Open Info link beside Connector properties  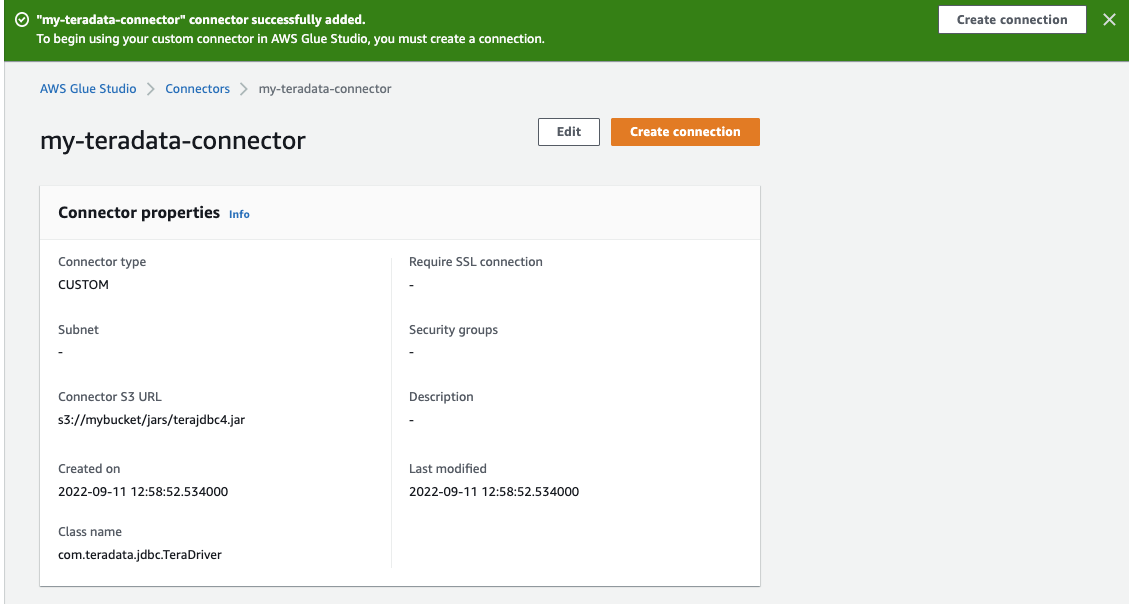[239, 214]
